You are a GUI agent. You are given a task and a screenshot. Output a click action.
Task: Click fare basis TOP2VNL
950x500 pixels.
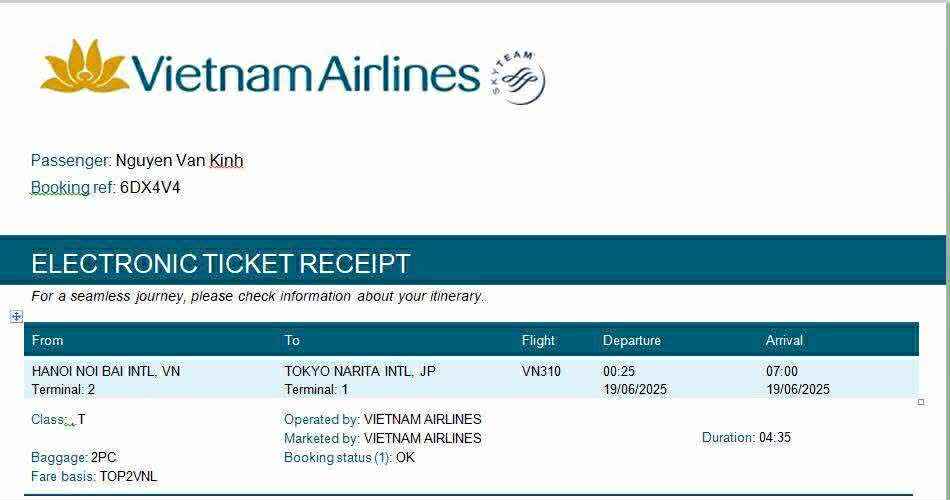coord(128,476)
